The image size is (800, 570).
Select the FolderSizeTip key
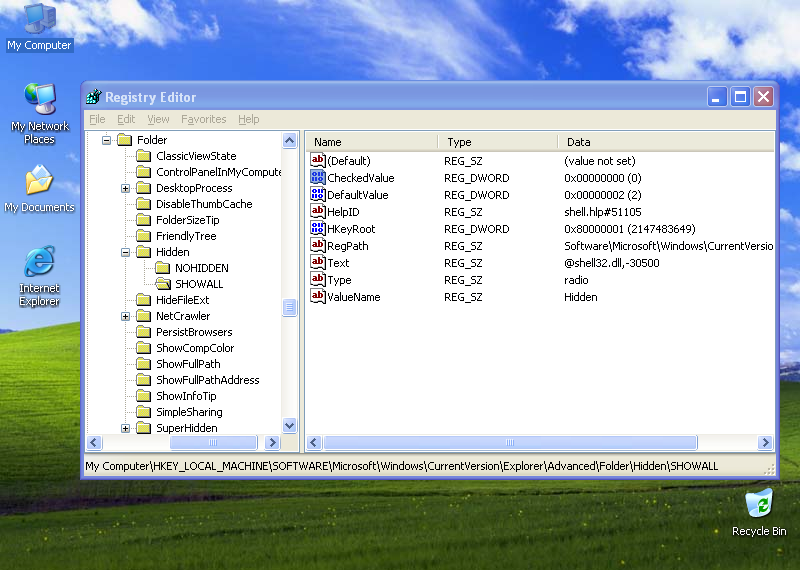tap(187, 220)
